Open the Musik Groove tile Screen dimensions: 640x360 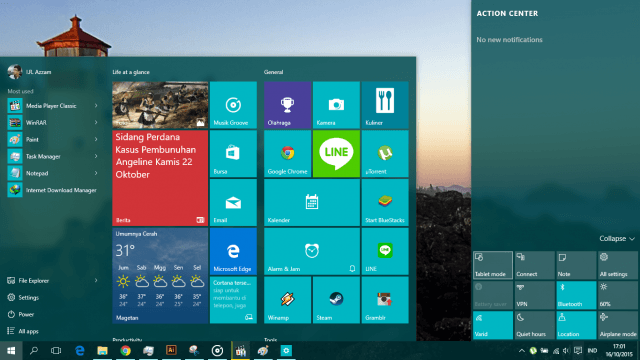pyautogui.click(x=233, y=105)
